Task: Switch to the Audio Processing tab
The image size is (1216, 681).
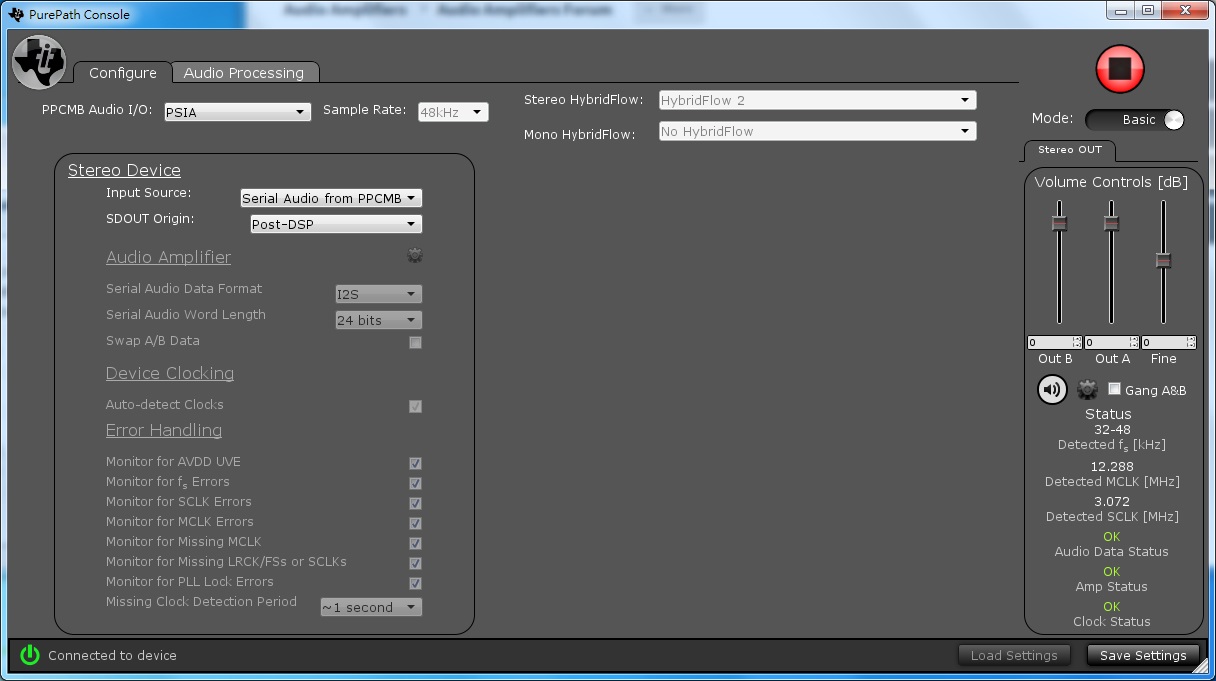Action: click(244, 73)
